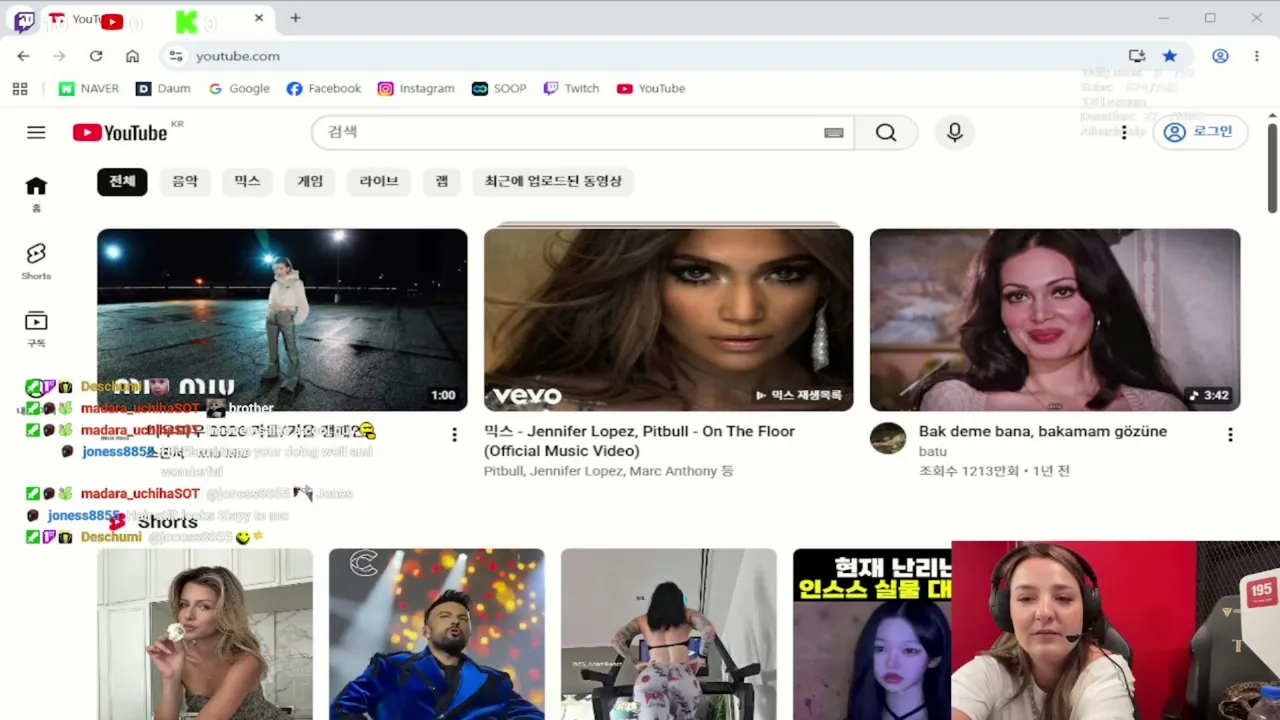Screen dimensions: 1280x720
Task: Visit the batu channel name link
Action: coord(933,452)
